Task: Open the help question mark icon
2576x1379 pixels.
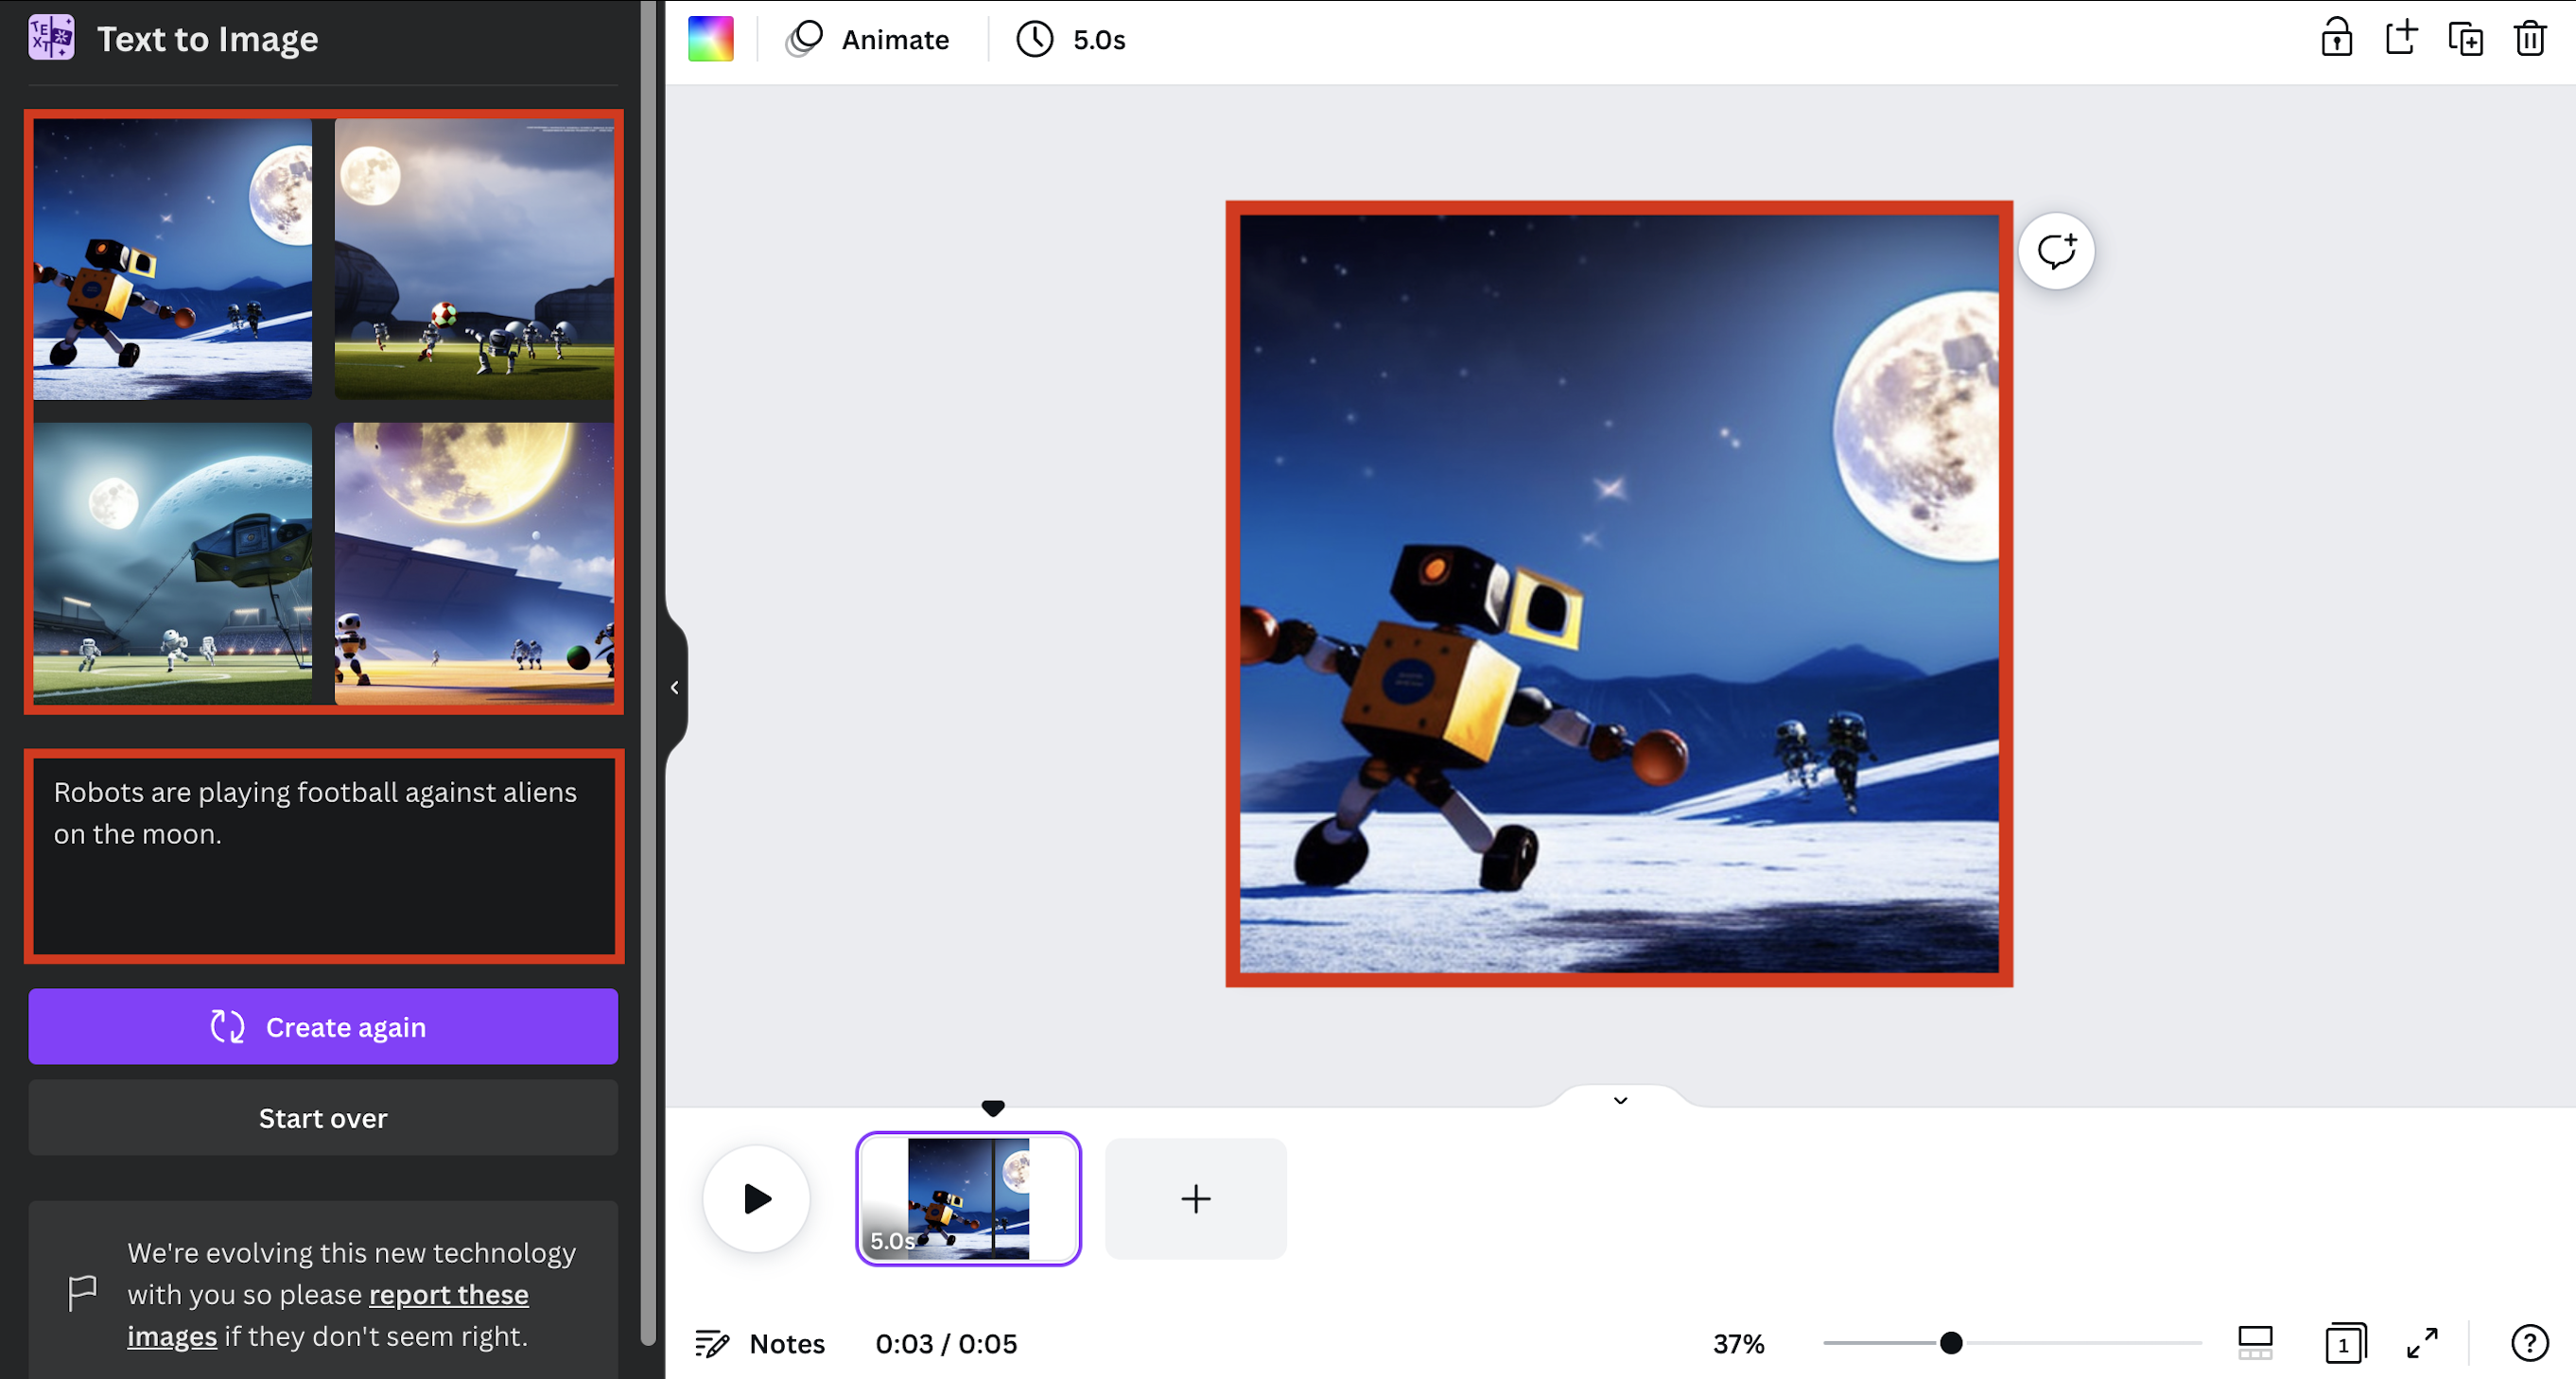Action: coord(2529,1343)
